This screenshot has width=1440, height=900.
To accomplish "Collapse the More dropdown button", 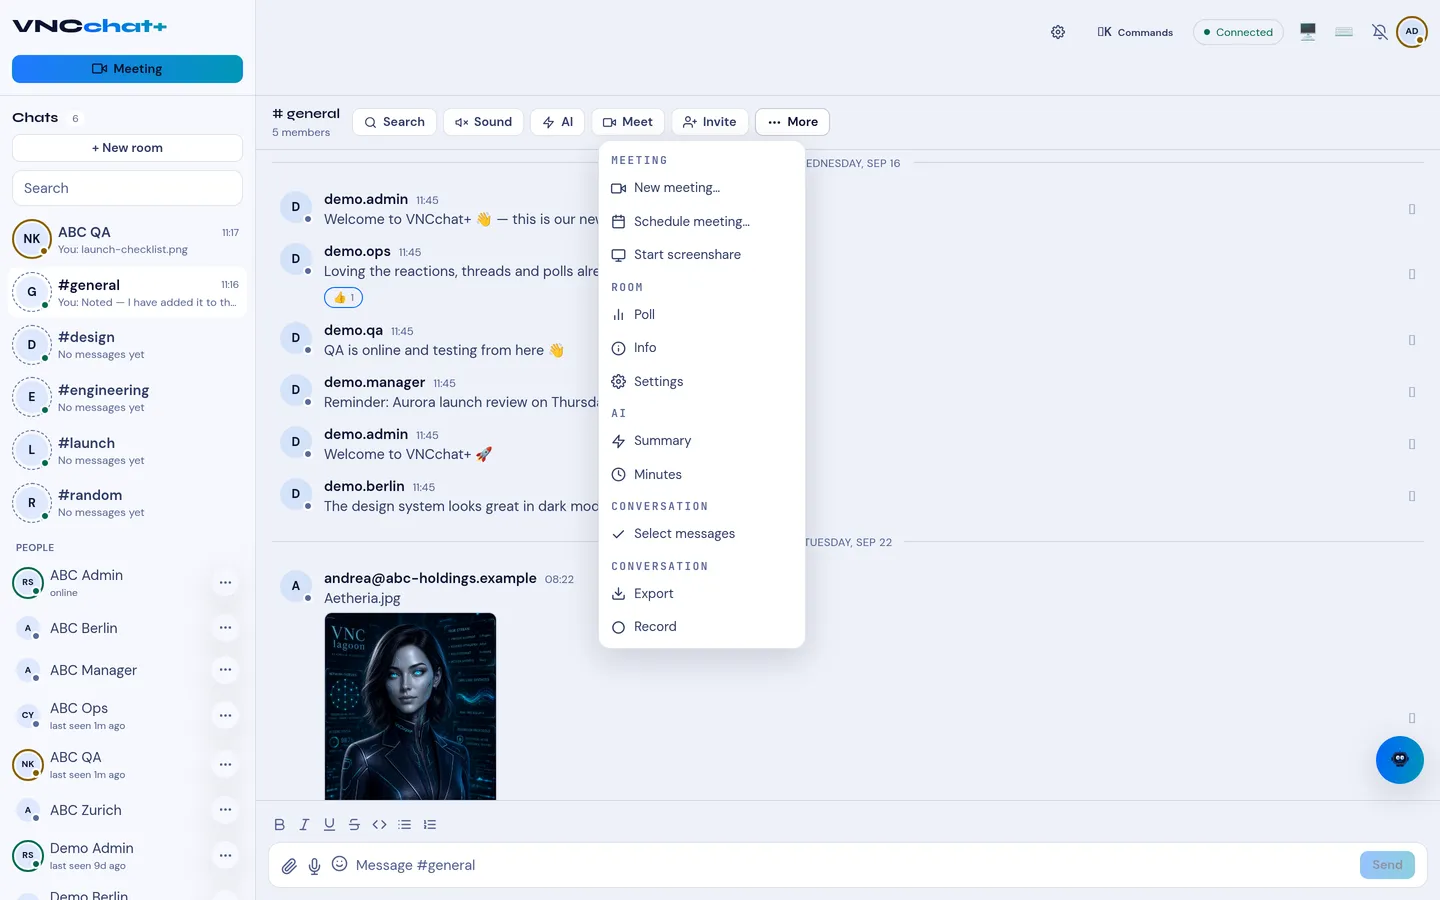I will coord(792,122).
